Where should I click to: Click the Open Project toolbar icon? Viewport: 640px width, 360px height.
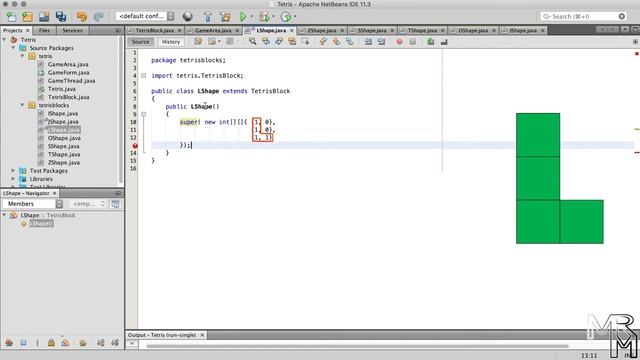(44, 16)
